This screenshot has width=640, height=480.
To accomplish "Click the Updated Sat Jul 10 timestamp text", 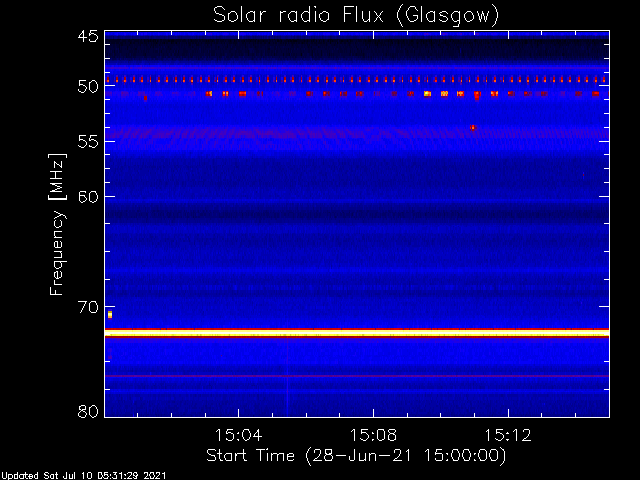I will click(84, 476).
